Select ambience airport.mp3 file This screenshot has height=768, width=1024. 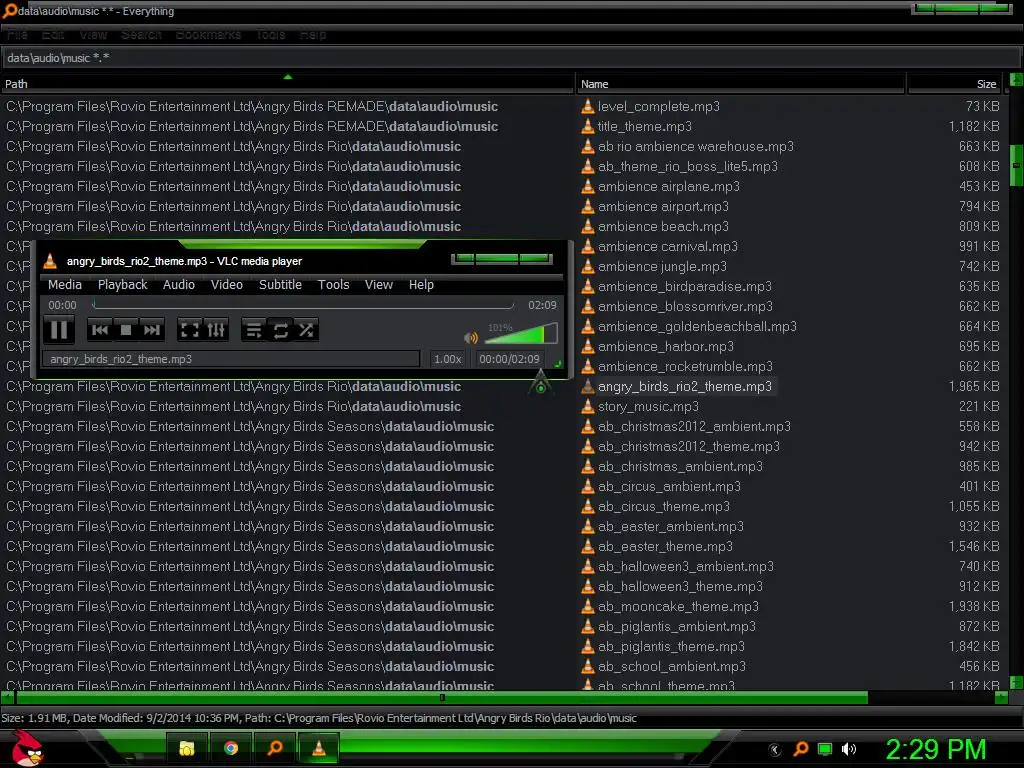tap(663, 206)
